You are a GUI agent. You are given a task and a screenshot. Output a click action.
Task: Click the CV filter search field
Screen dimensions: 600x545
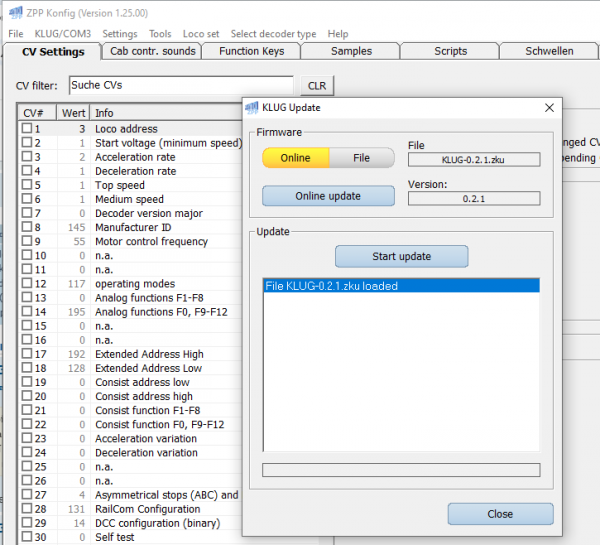click(x=180, y=86)
